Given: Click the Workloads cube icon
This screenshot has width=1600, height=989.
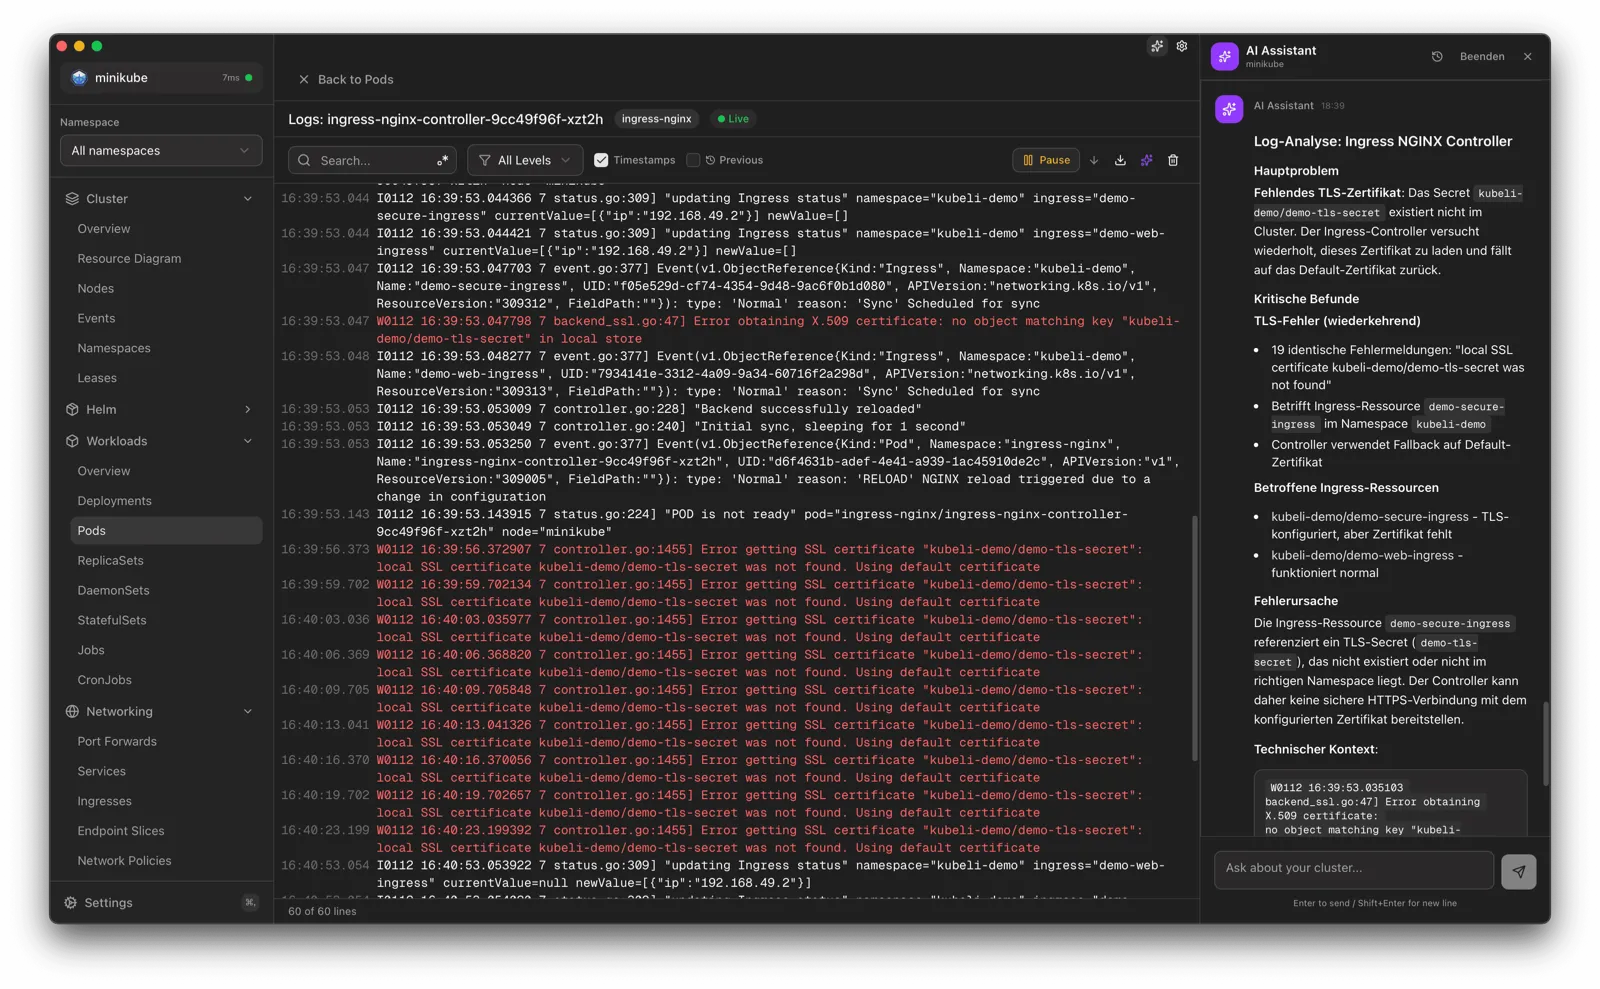Looking at the screenshot, I should (72, 441).
